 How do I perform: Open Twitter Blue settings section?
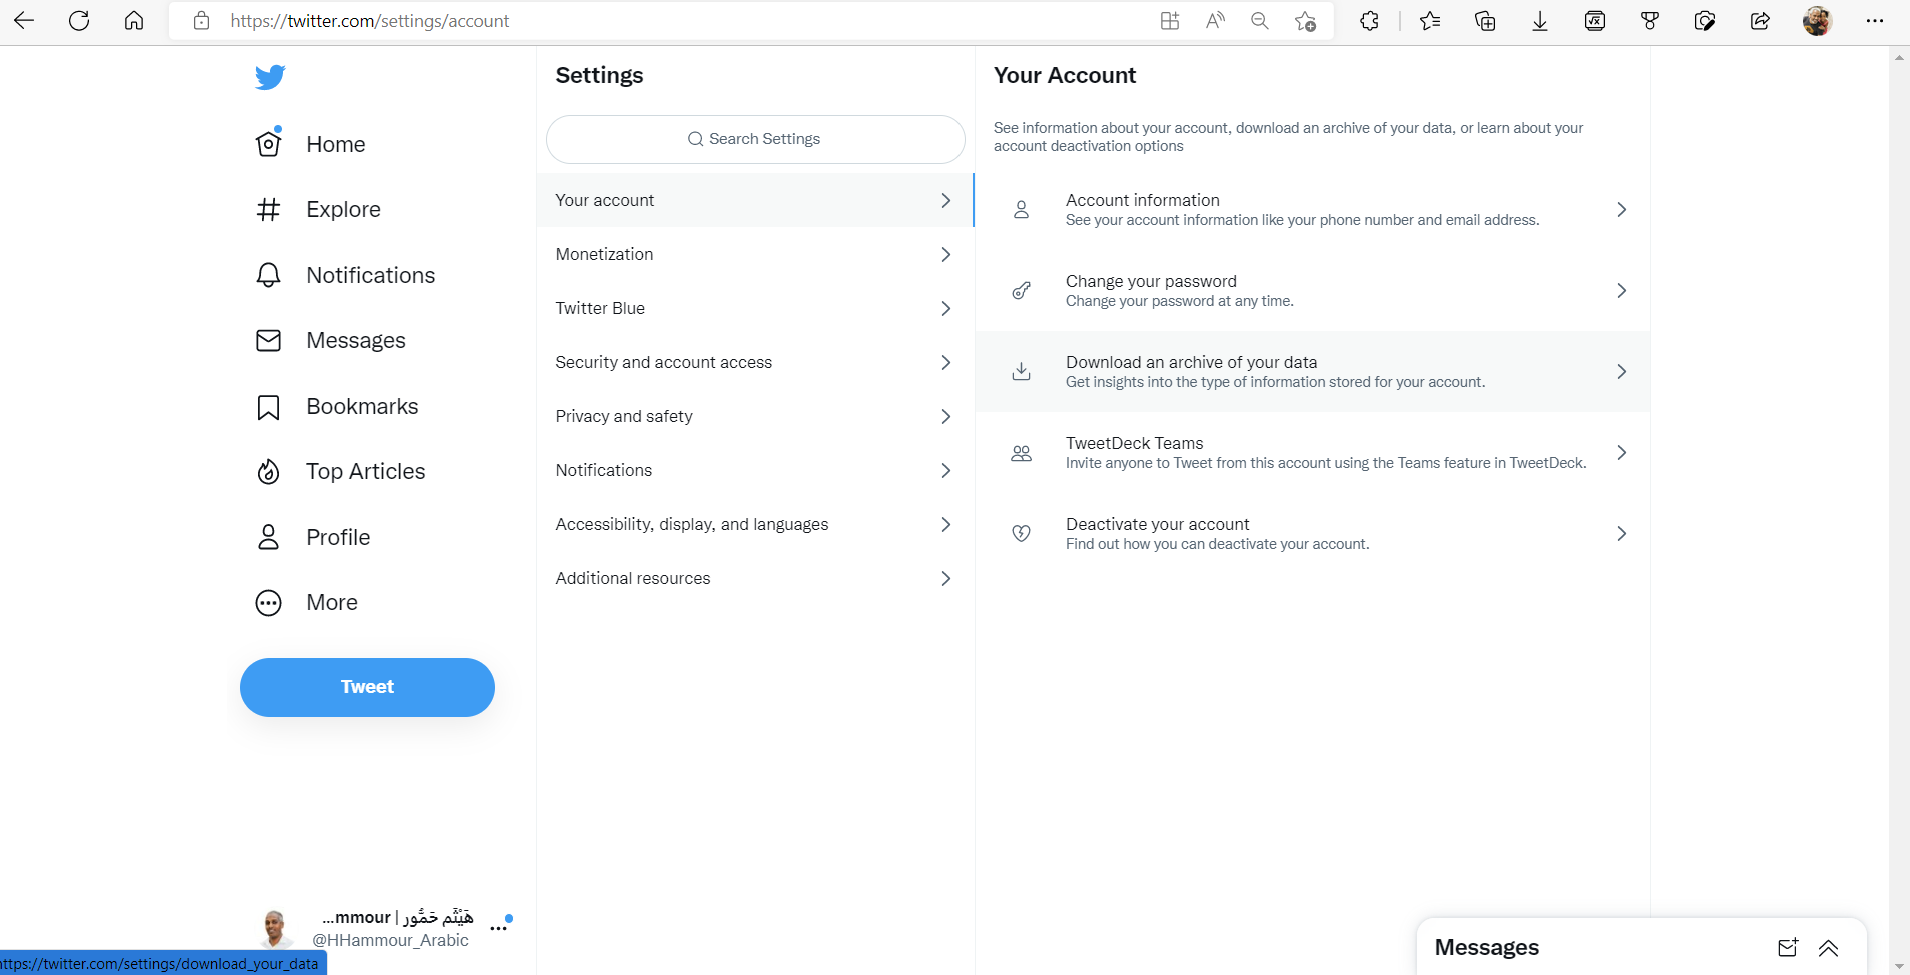755,308
